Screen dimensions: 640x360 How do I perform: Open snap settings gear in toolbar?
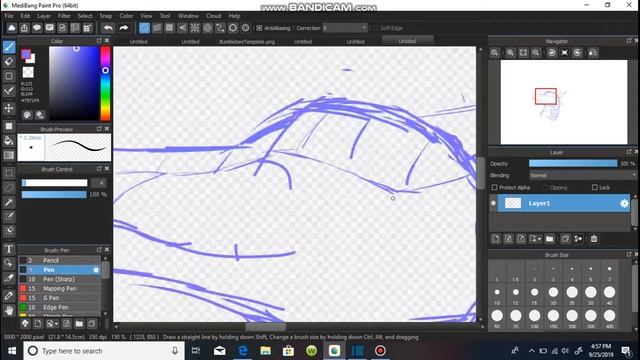[245, 28]
